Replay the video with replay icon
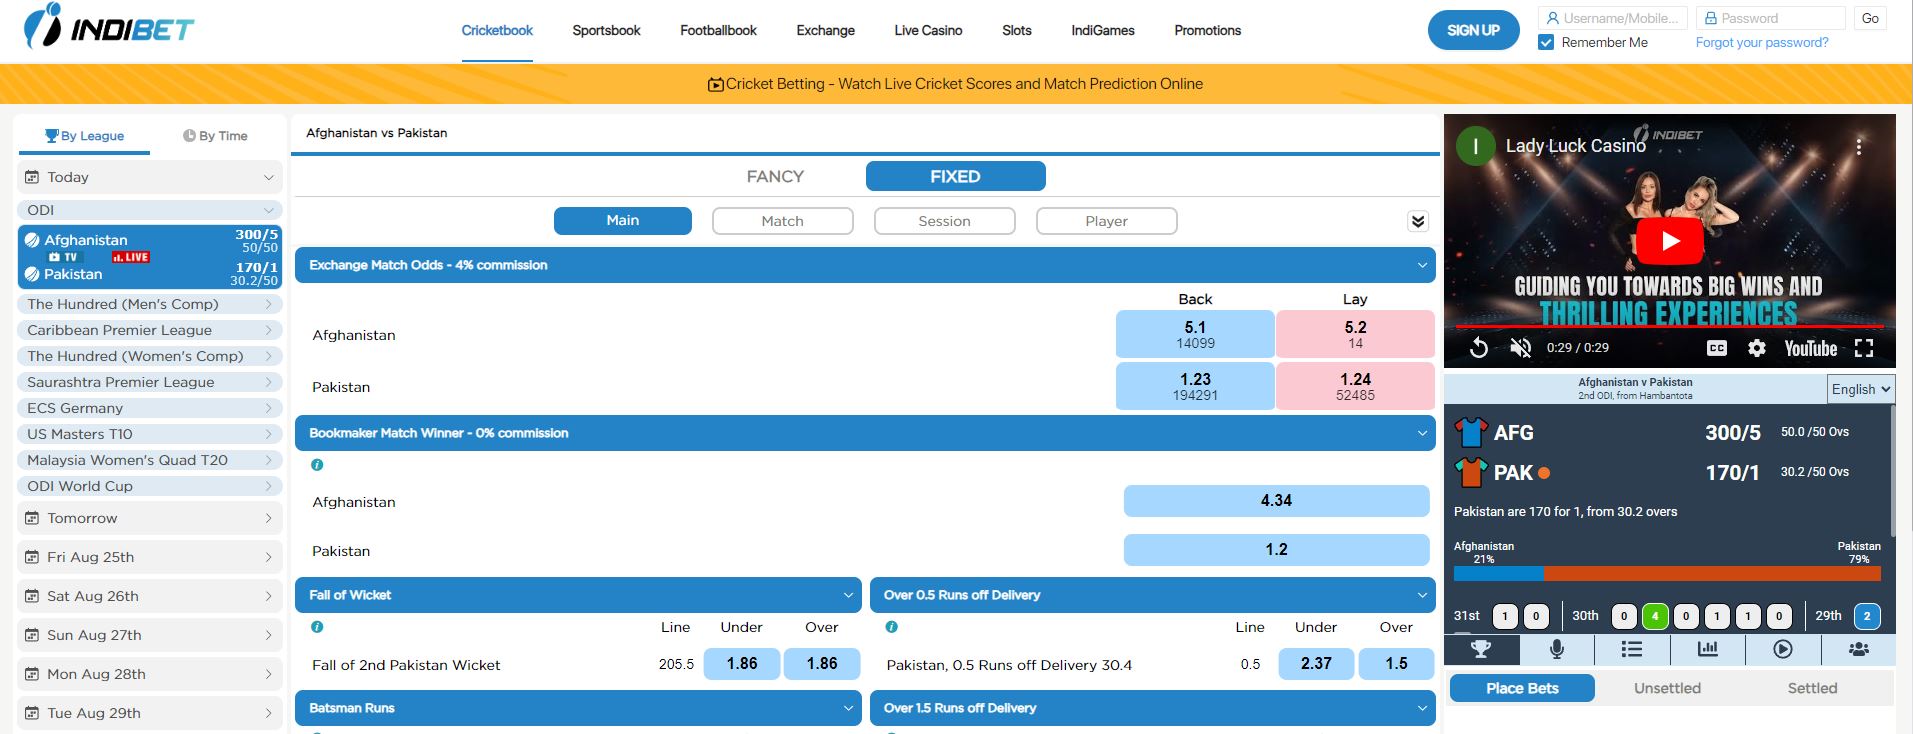1913x734 pixels. 1479,348
